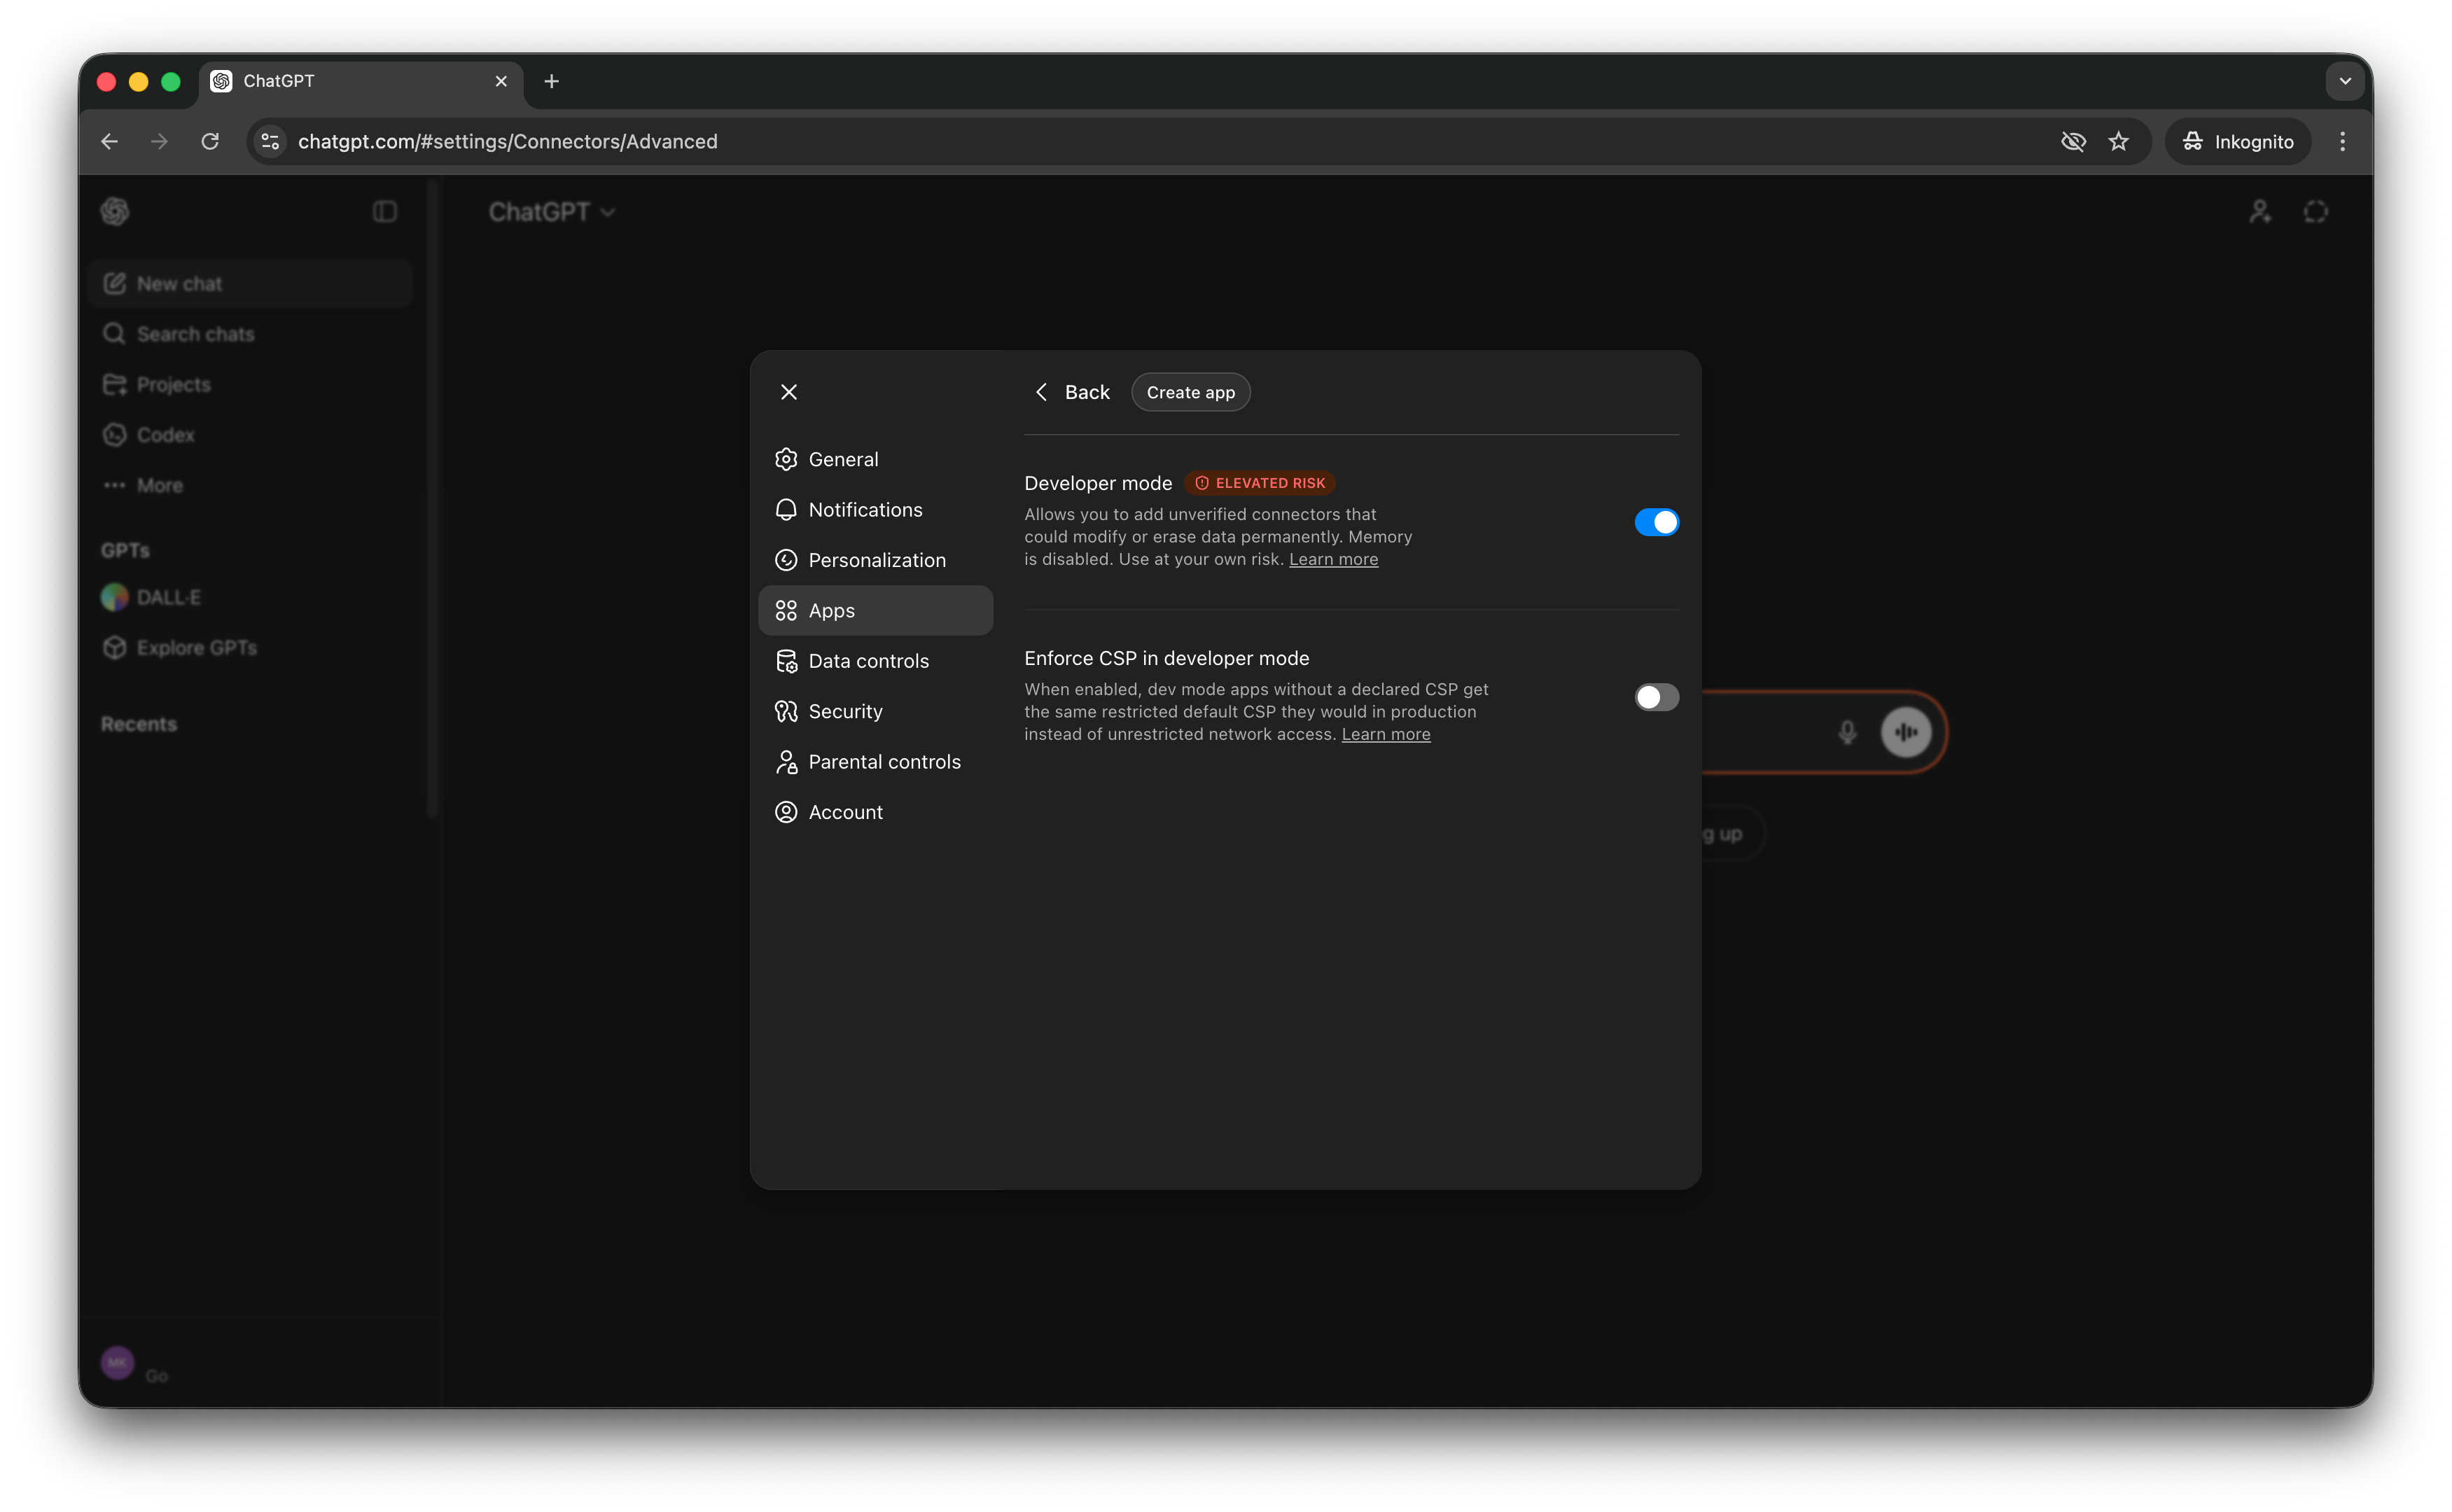Open the Personalization settings section
The height and width of the screenshot is (1512, 2452).
(x=876, y=560)
